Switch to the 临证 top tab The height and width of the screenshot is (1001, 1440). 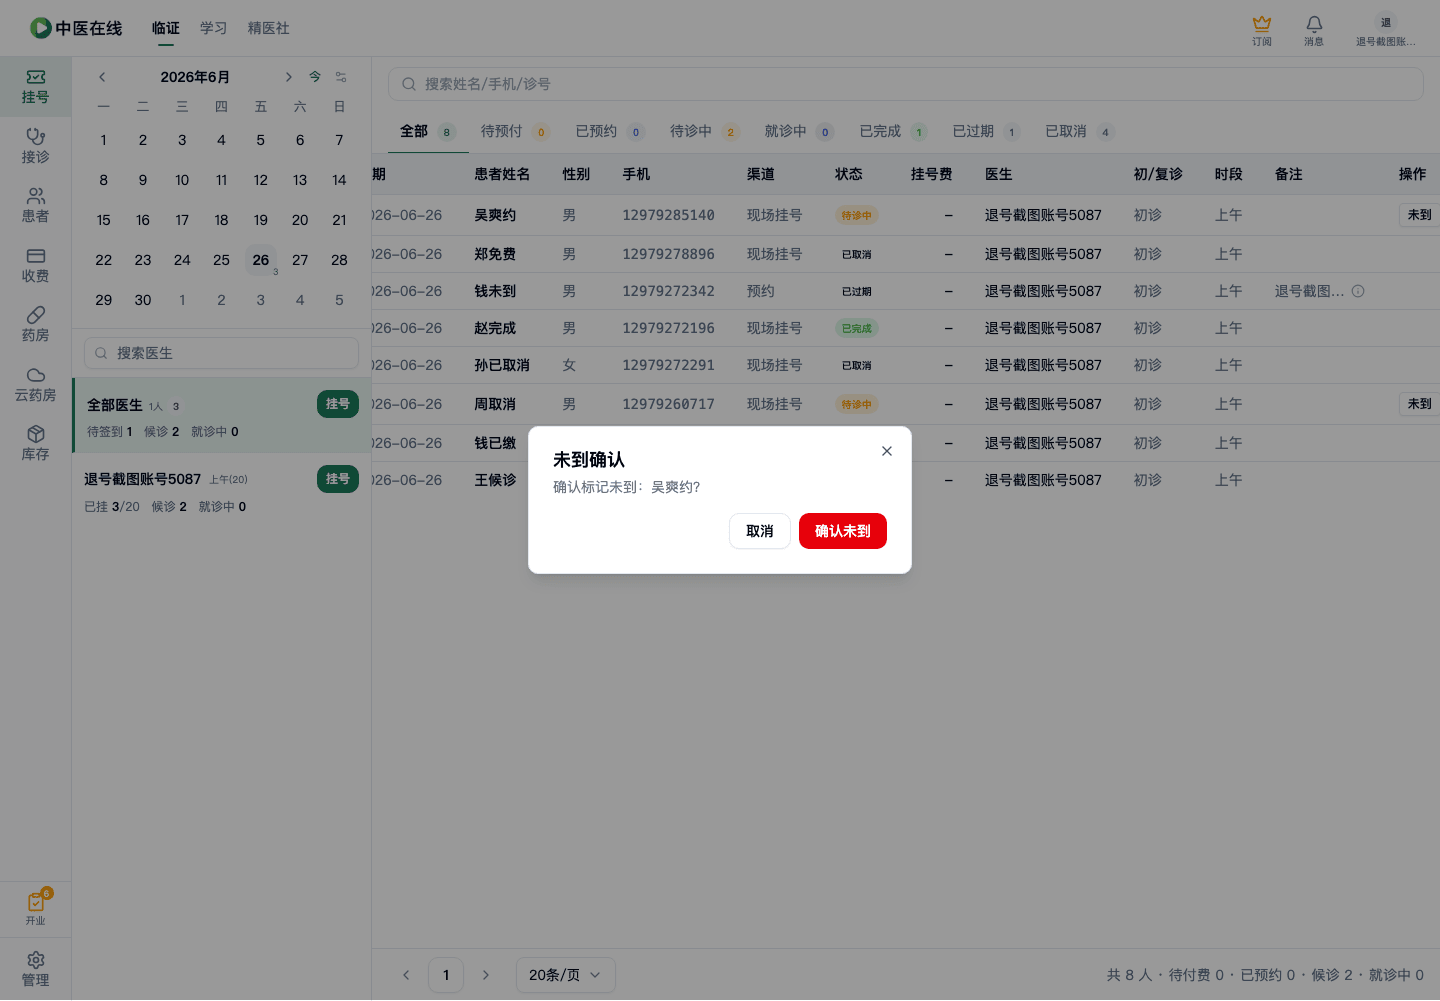pos(166,28)
